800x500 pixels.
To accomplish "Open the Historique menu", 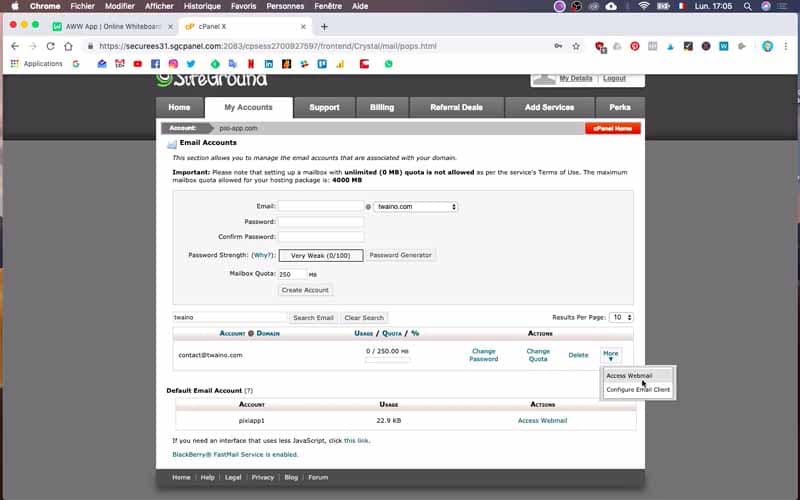I will pos(202,6).
